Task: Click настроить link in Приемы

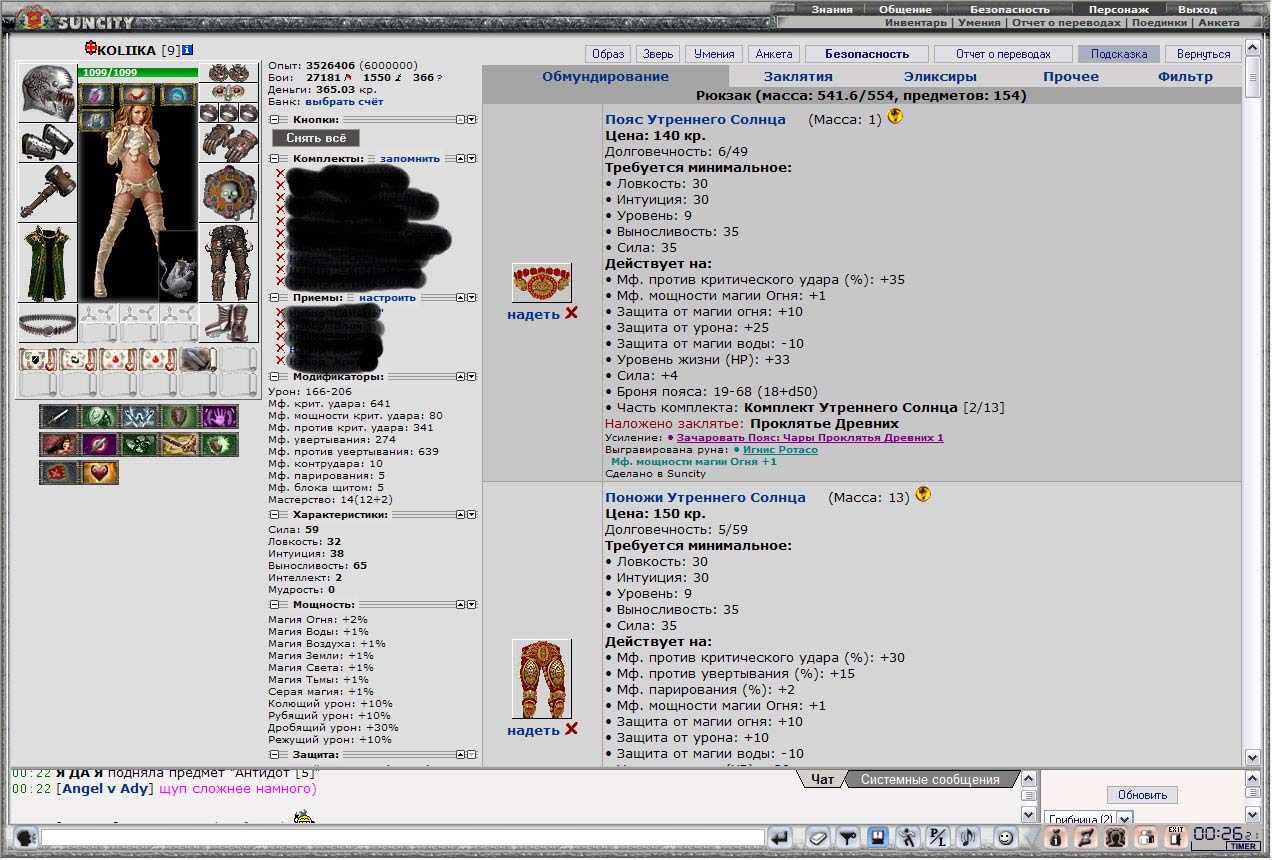Action: pos(387,297)
